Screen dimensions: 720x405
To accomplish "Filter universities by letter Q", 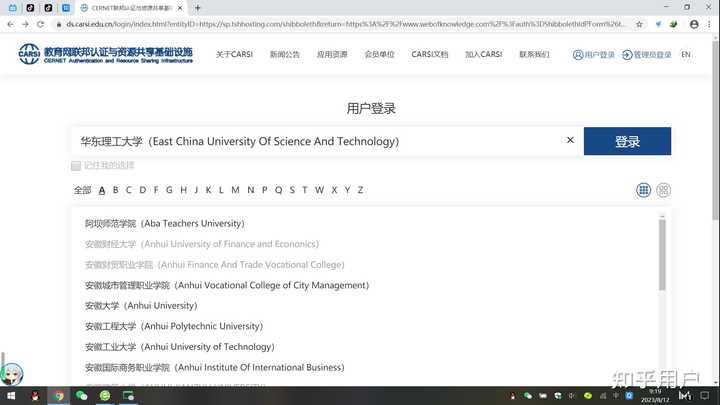I will coord(278,190).
